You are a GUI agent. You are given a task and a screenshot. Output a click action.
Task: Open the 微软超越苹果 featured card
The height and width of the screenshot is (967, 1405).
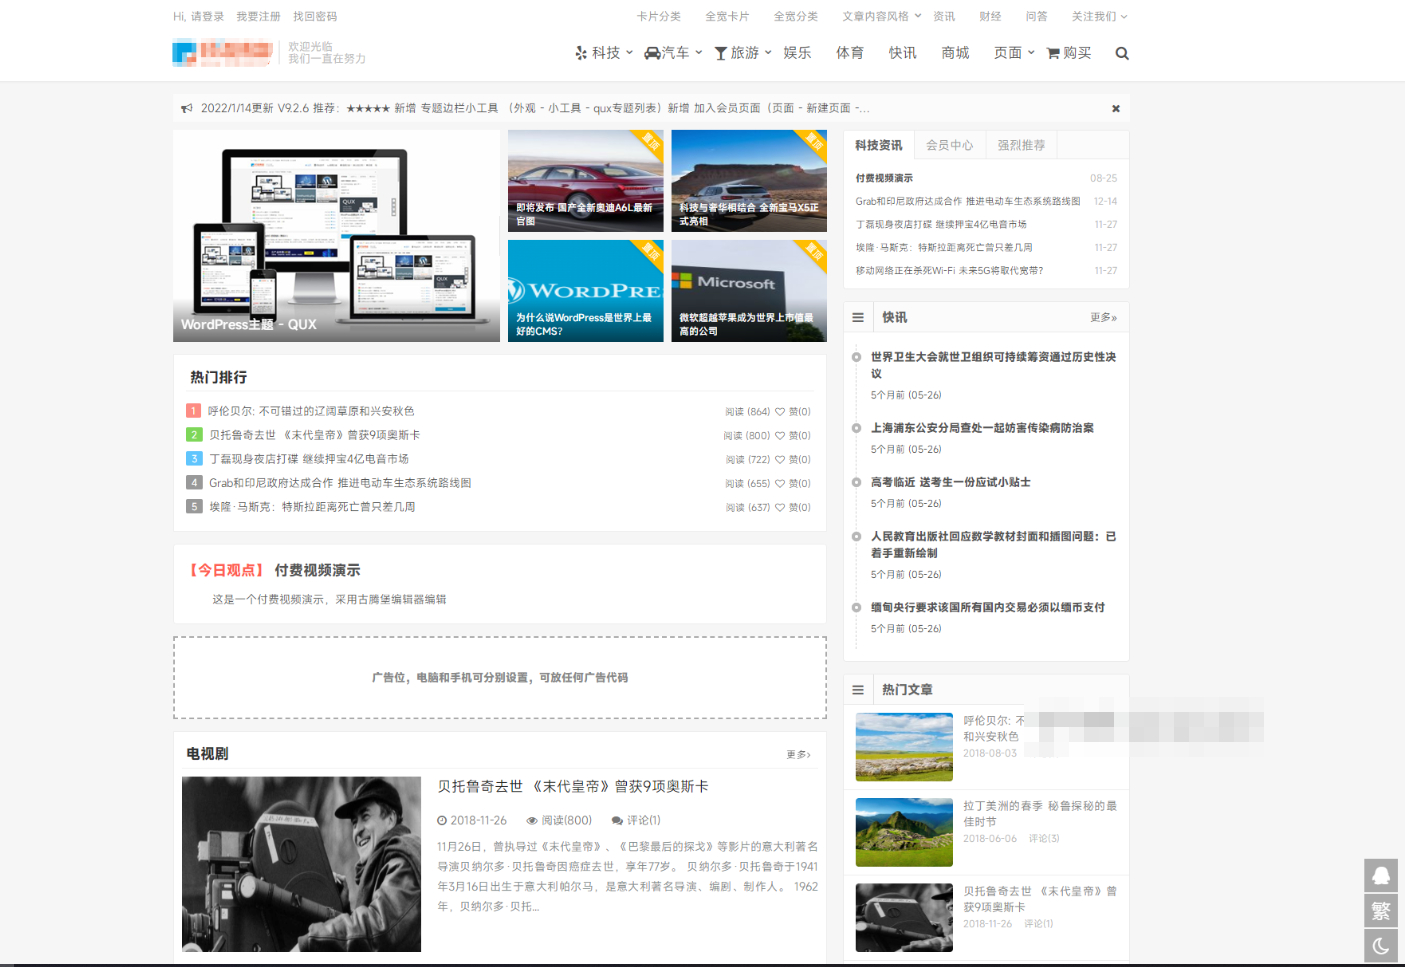tap(749, 291)
